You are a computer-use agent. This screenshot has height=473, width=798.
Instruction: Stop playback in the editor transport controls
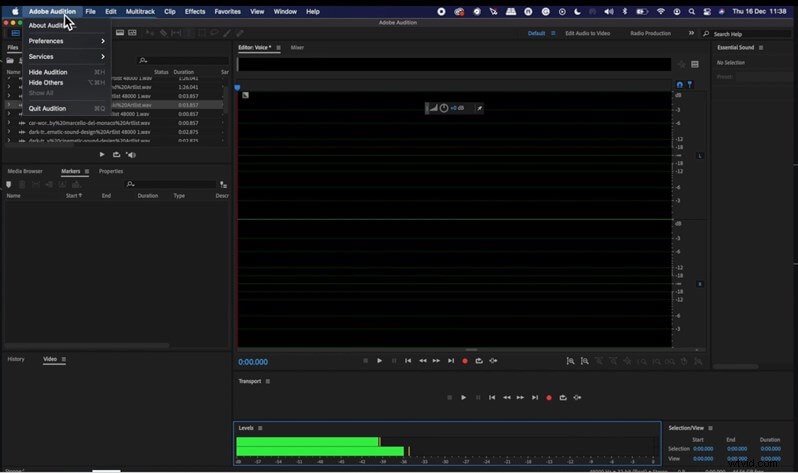tap(365, 360)
